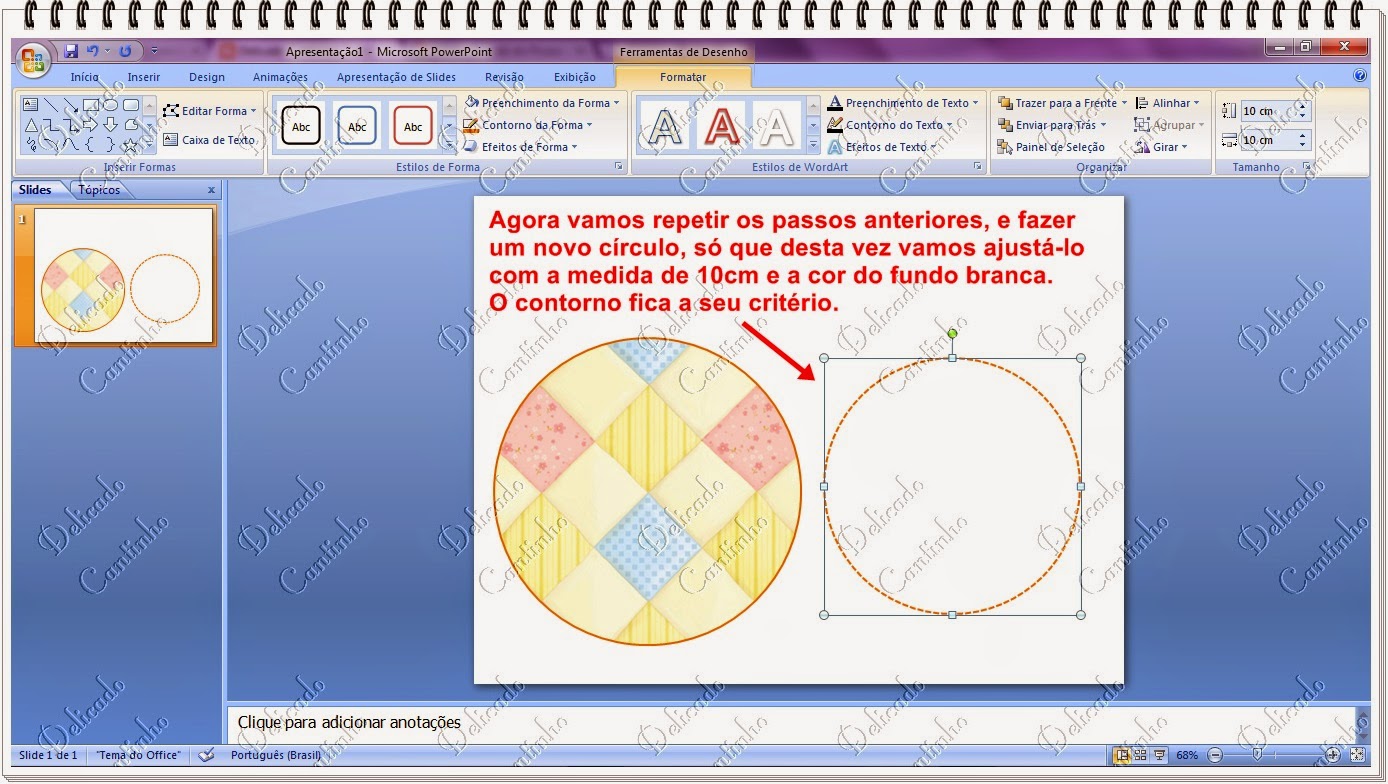The height and width of the screenshot is (784, 1388).
Task: Choose the oval shape
Action: click(111, 104)
